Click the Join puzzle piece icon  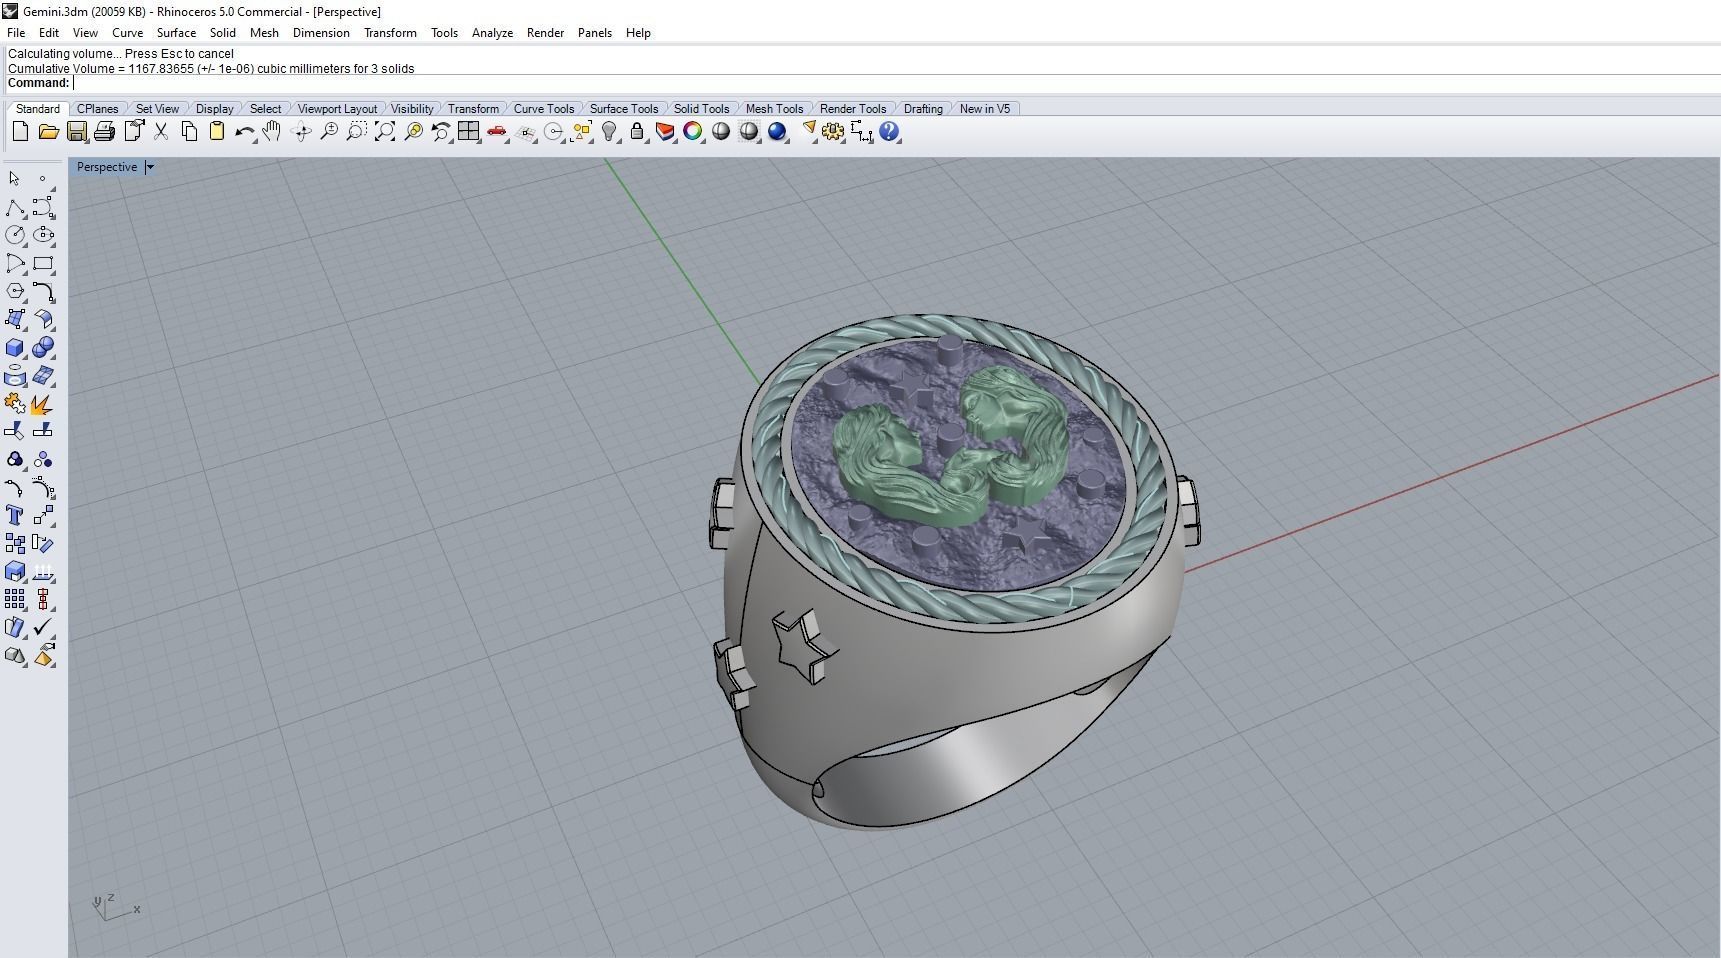(x=15, y=403)
